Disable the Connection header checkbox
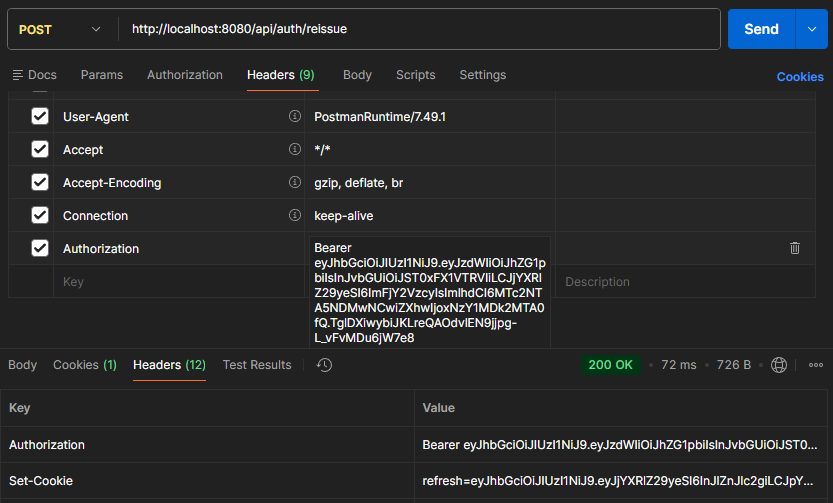Screen dimensions: 833x503 tap(40, 215)
